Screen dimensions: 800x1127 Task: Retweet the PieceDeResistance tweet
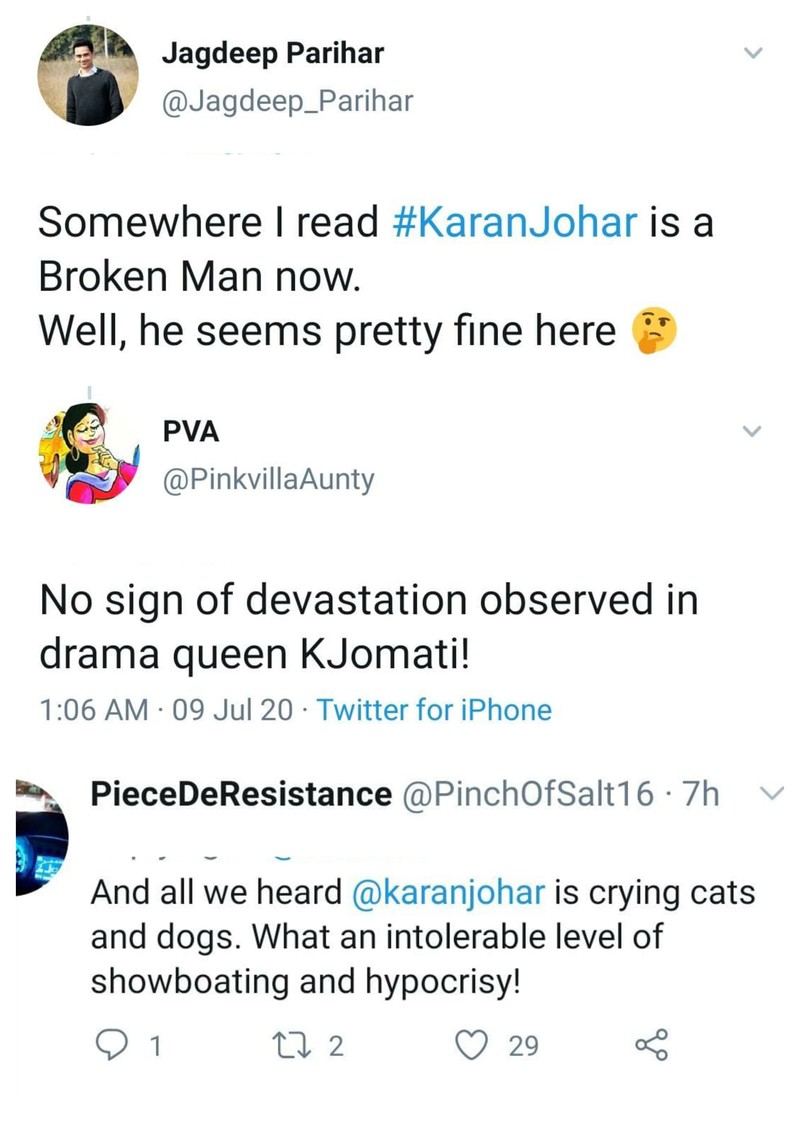coord(297,1046)
